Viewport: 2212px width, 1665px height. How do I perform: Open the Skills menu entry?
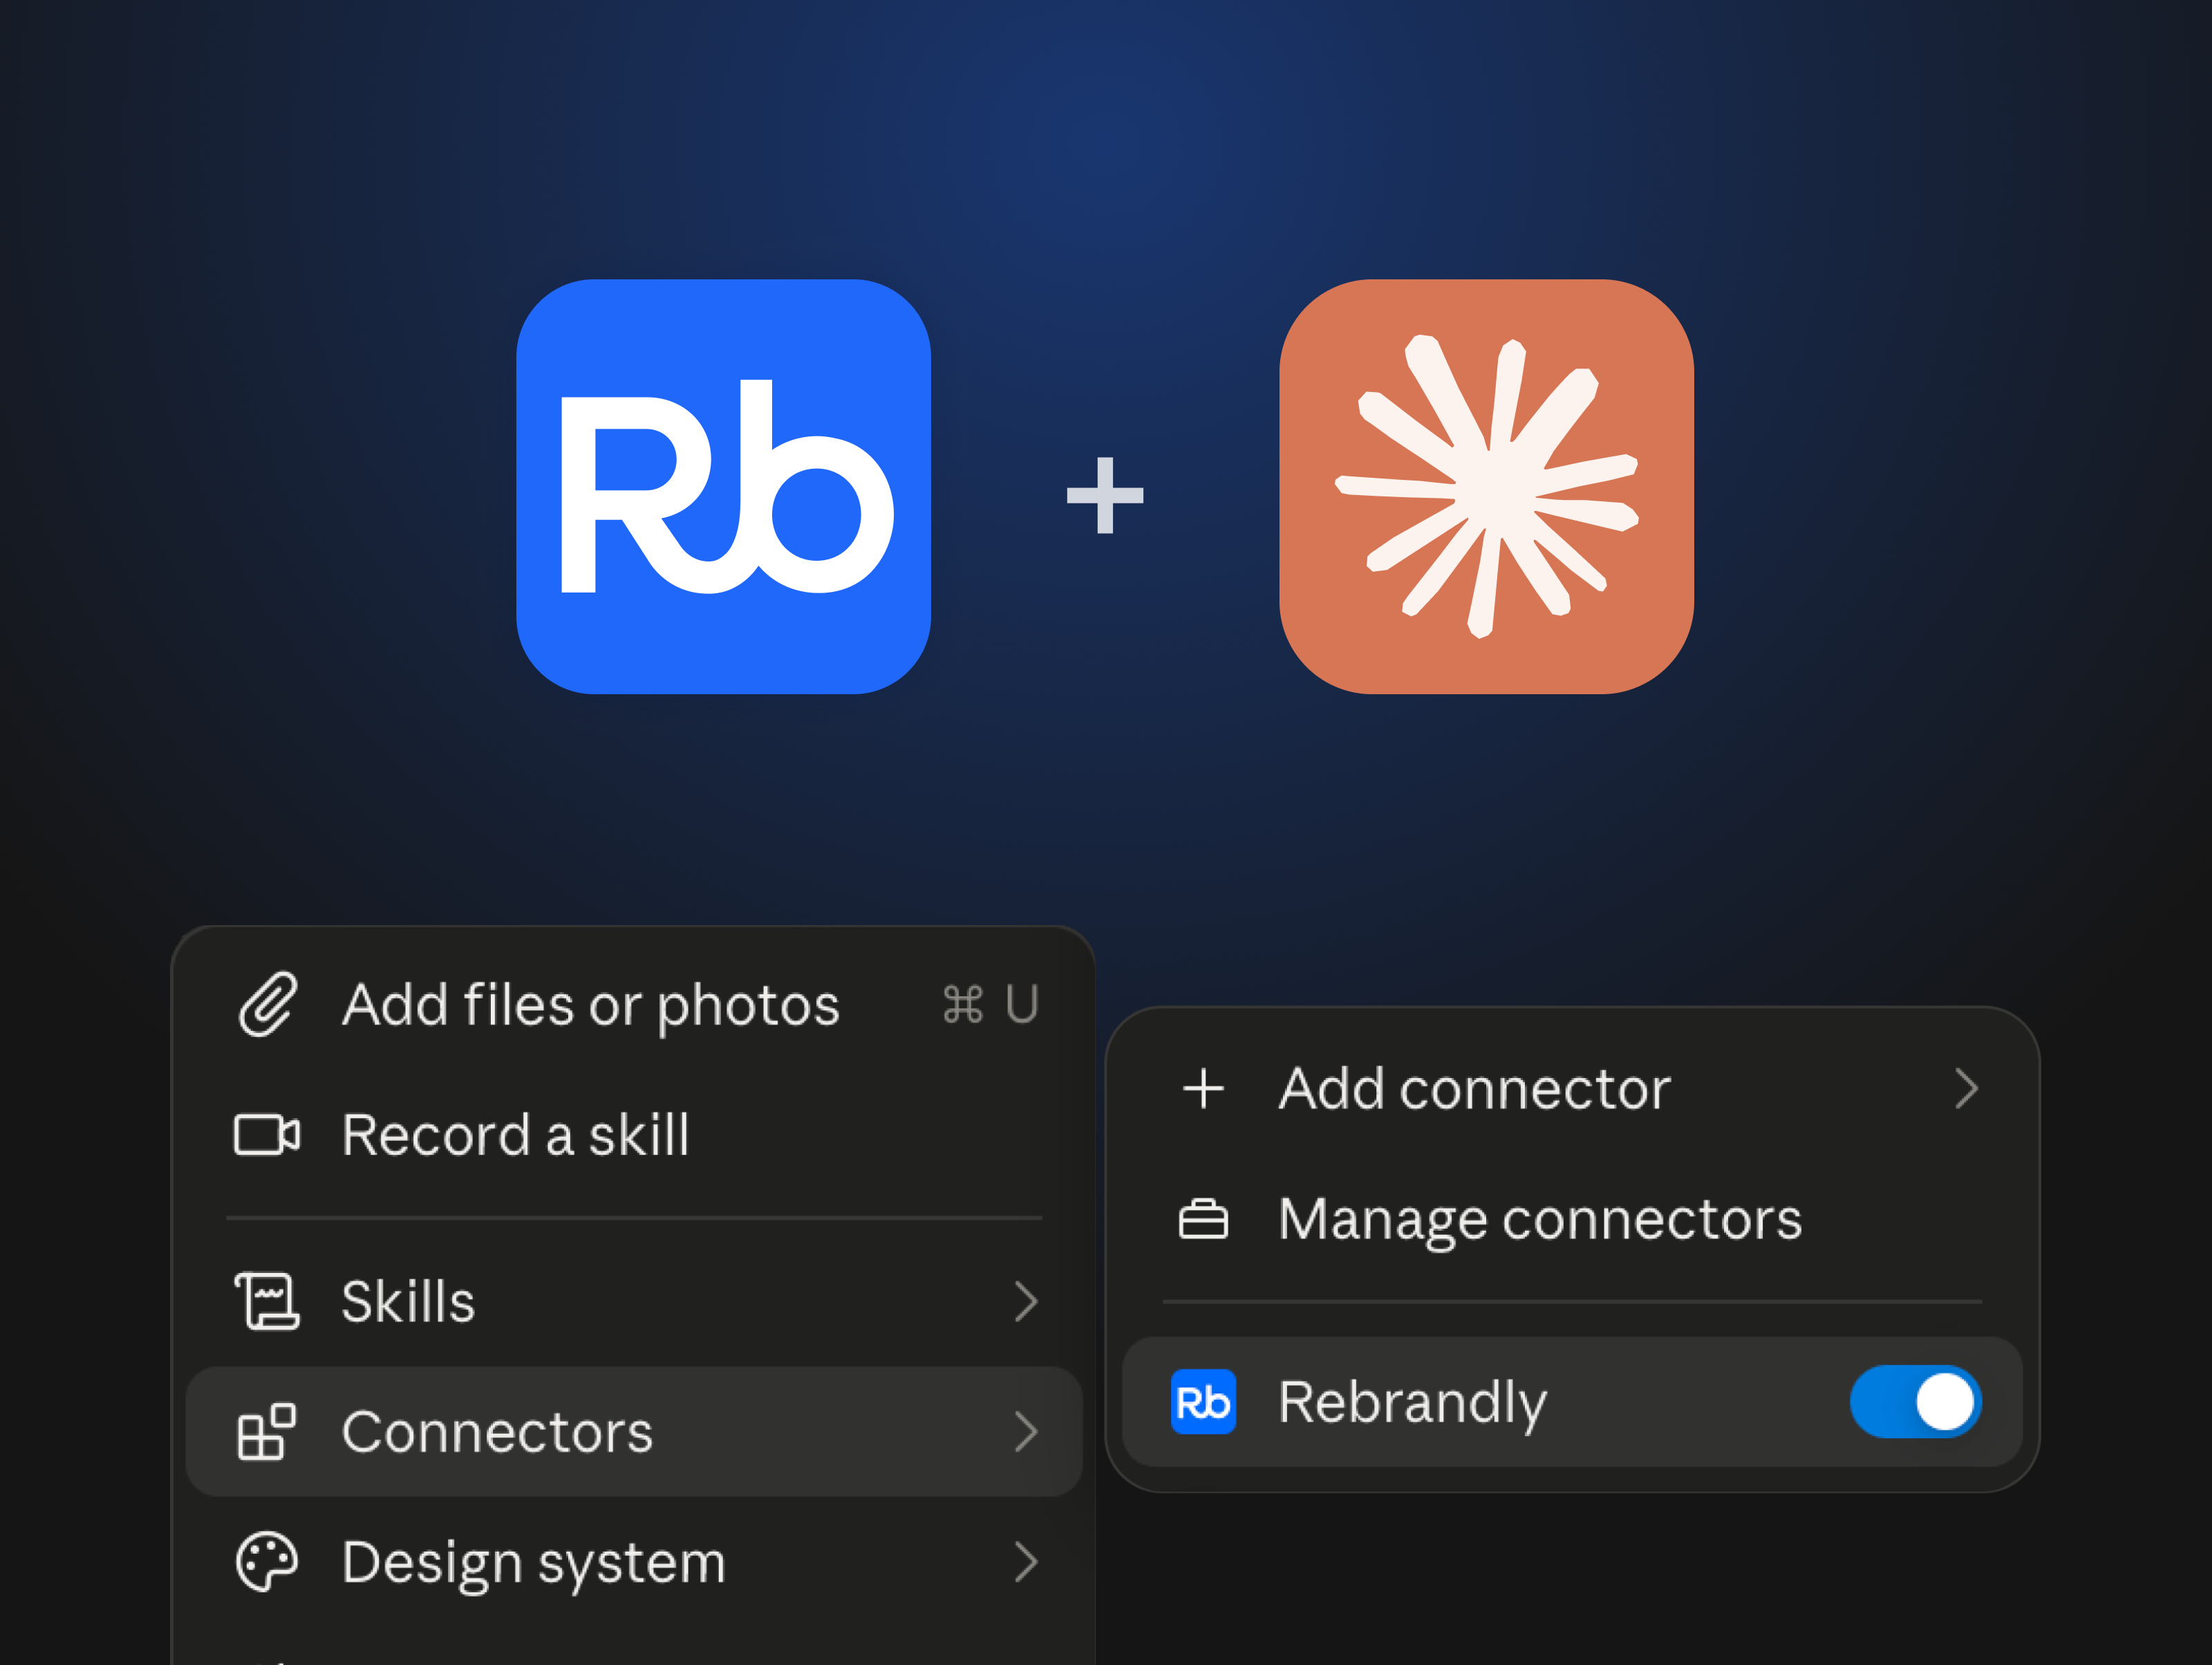634,1301
